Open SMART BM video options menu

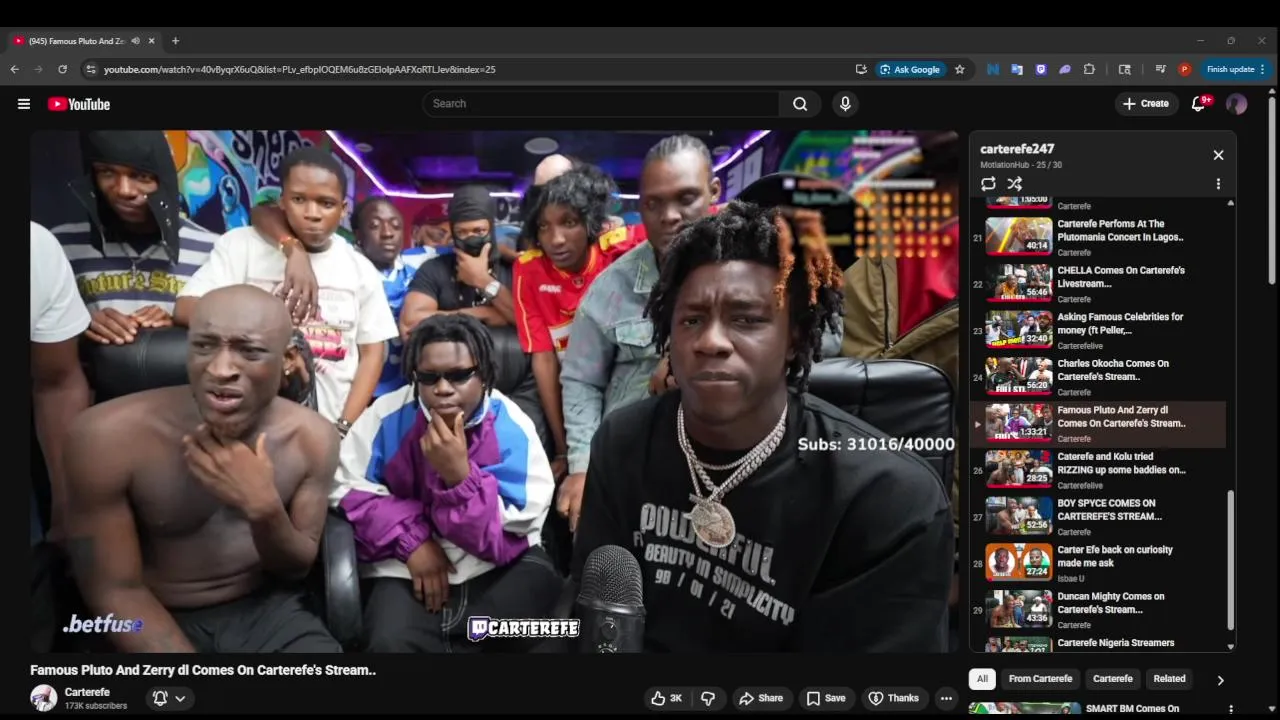click(x=1230, y=709)
